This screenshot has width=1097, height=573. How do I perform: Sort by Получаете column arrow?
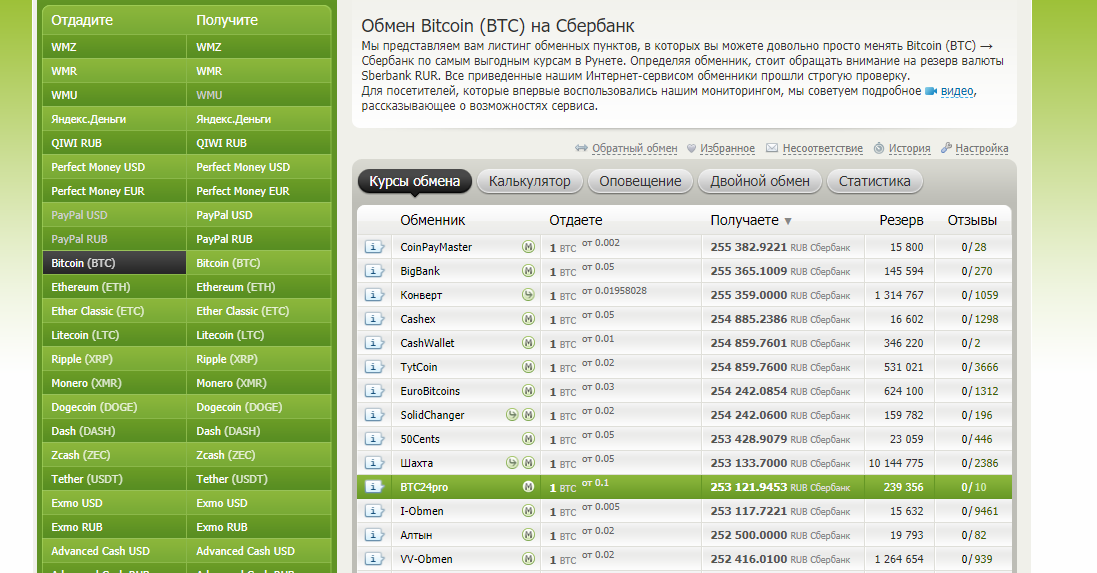(788, 221)
